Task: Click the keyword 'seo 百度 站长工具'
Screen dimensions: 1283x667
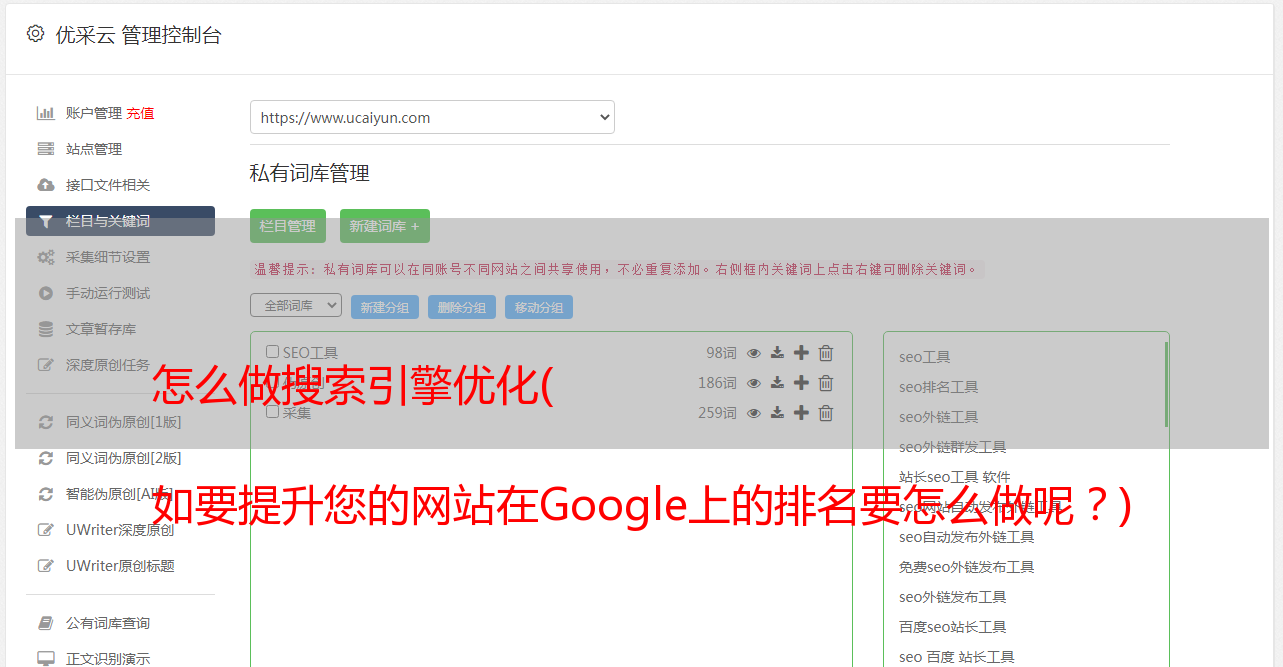Action: point(957,657)
